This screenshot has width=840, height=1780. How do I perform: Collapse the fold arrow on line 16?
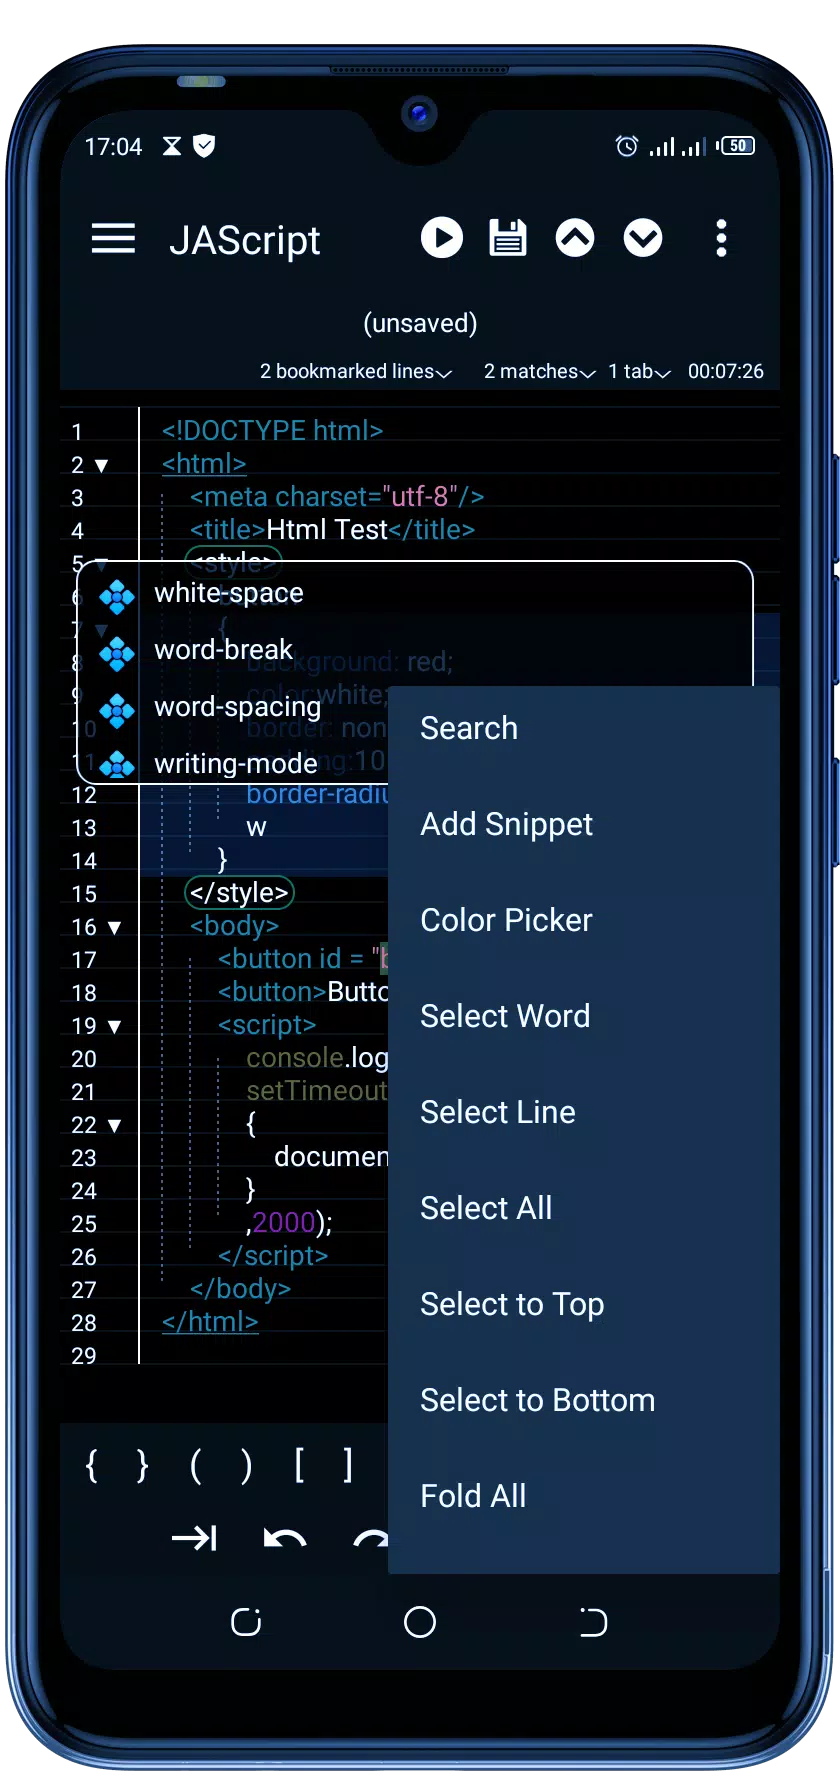point(114,928)
